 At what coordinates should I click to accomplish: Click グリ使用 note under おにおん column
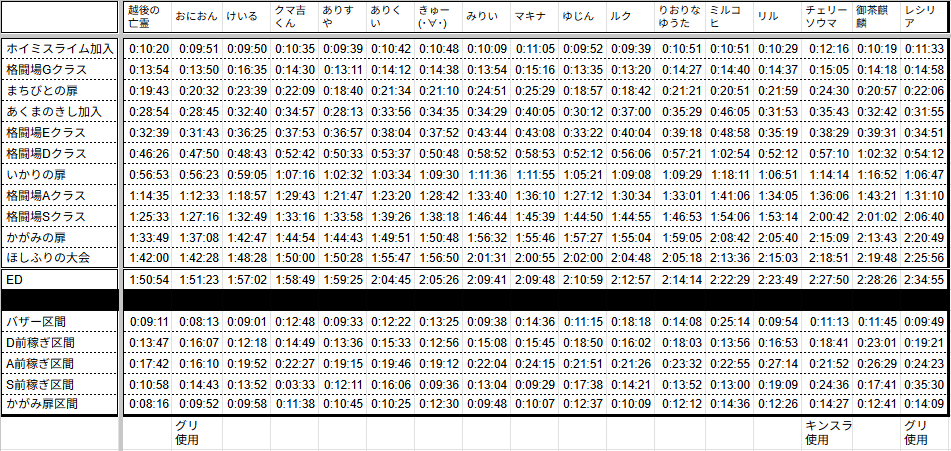[195, 433]
